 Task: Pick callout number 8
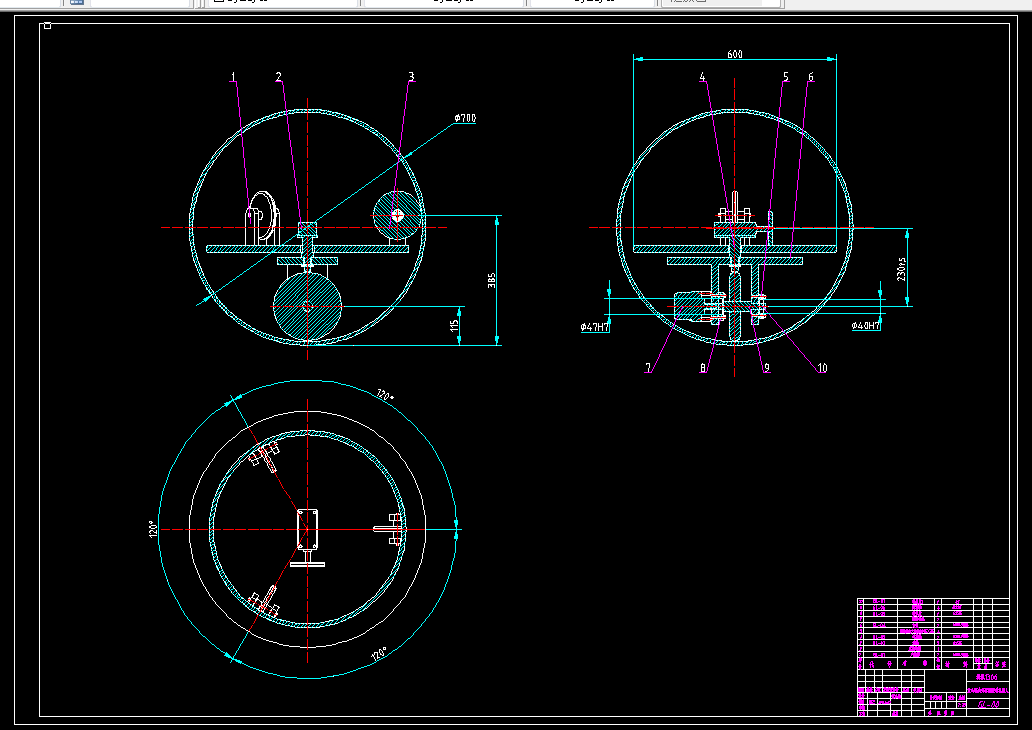703,368
